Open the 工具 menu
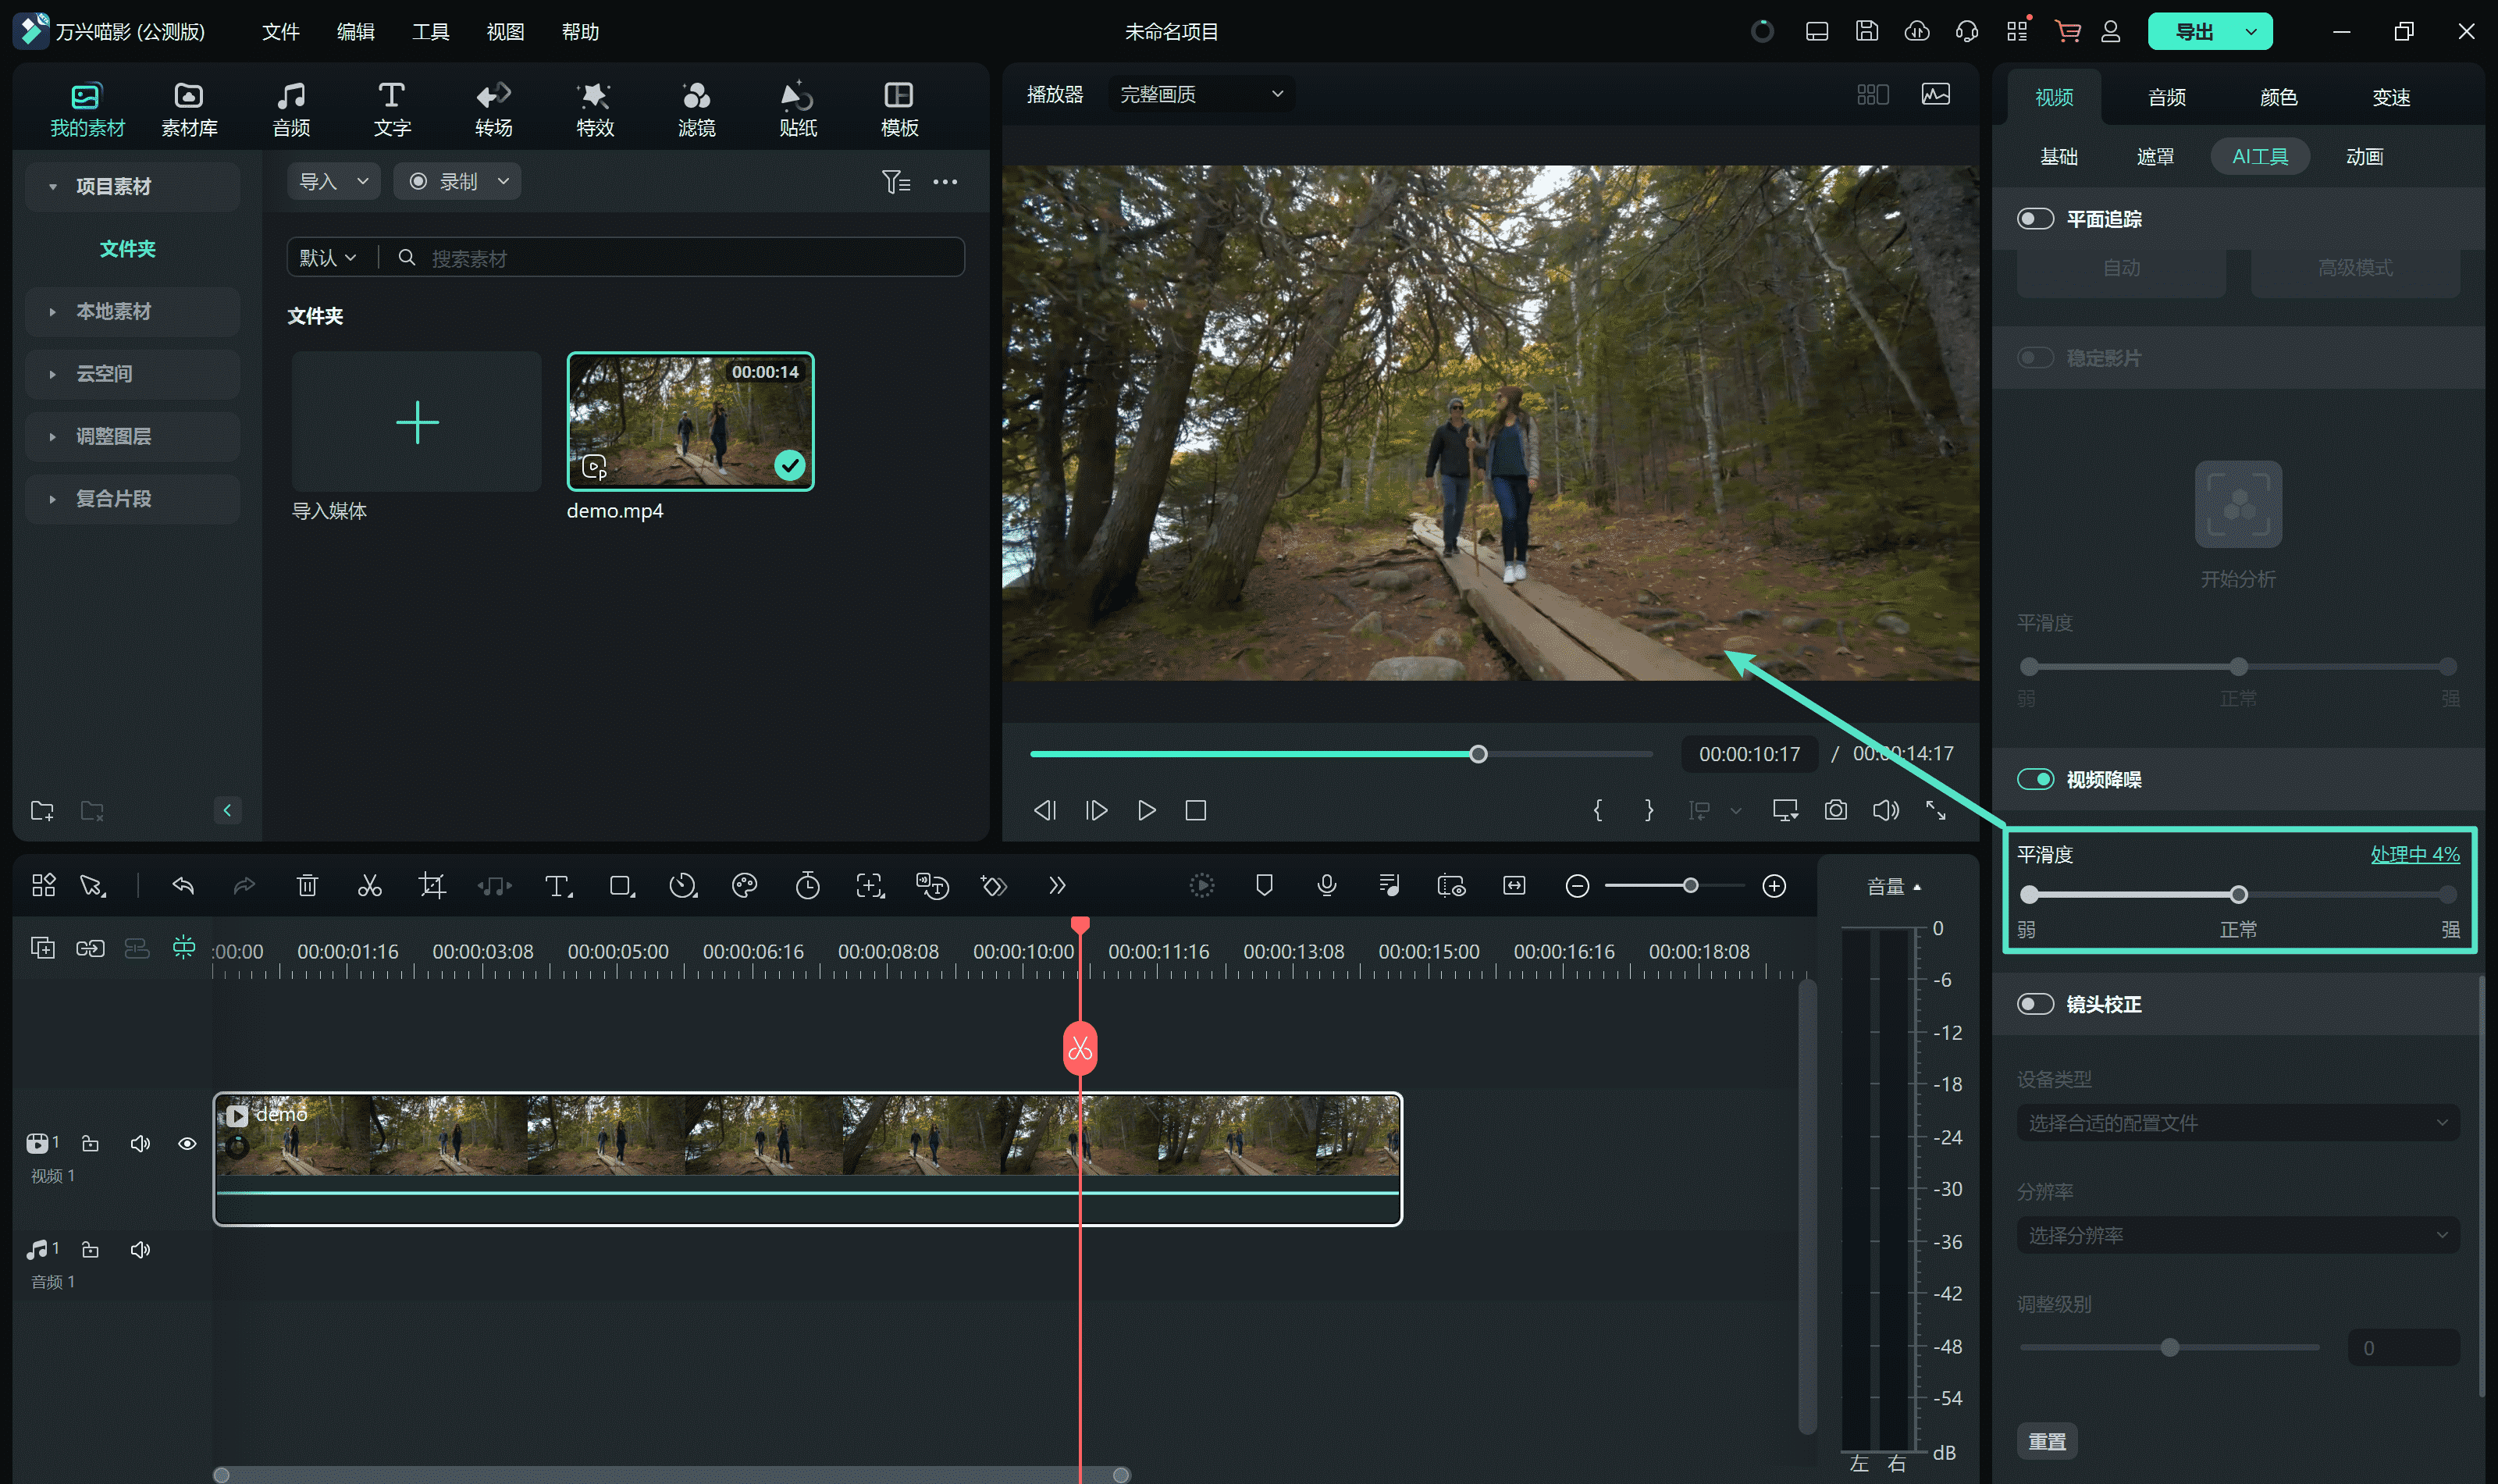This screenshot has height=1484, width=2498. pyautogui.click(x=431, y=31)
